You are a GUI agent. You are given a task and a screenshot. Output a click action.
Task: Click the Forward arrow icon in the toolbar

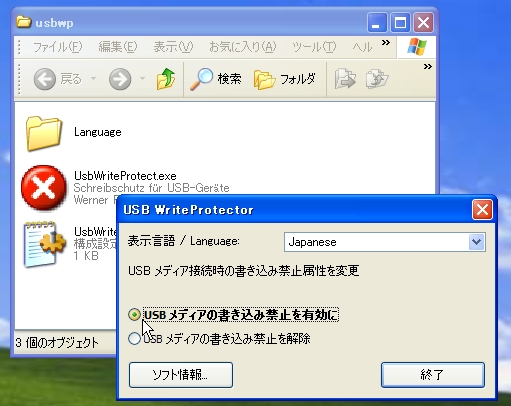(120, 79)
